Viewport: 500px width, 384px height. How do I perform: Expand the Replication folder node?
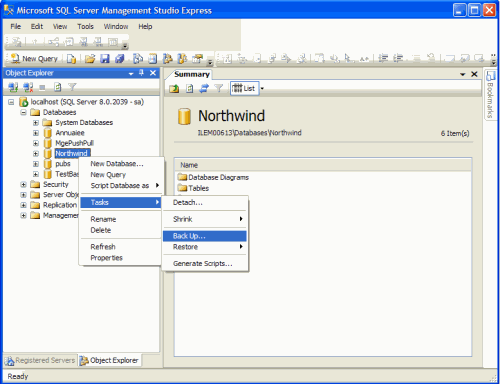[x=23, y=205]
